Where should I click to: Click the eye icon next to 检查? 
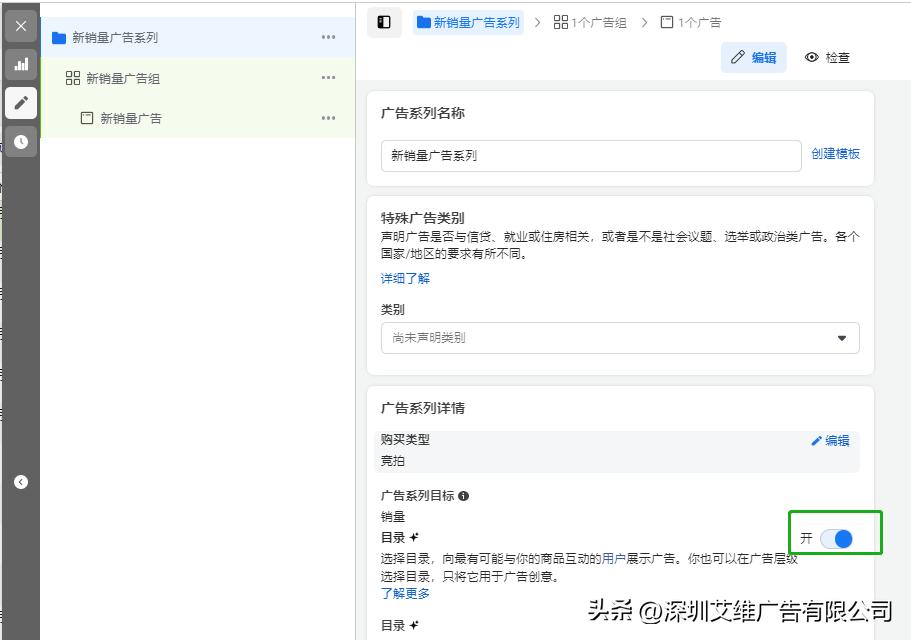[811, 57]
